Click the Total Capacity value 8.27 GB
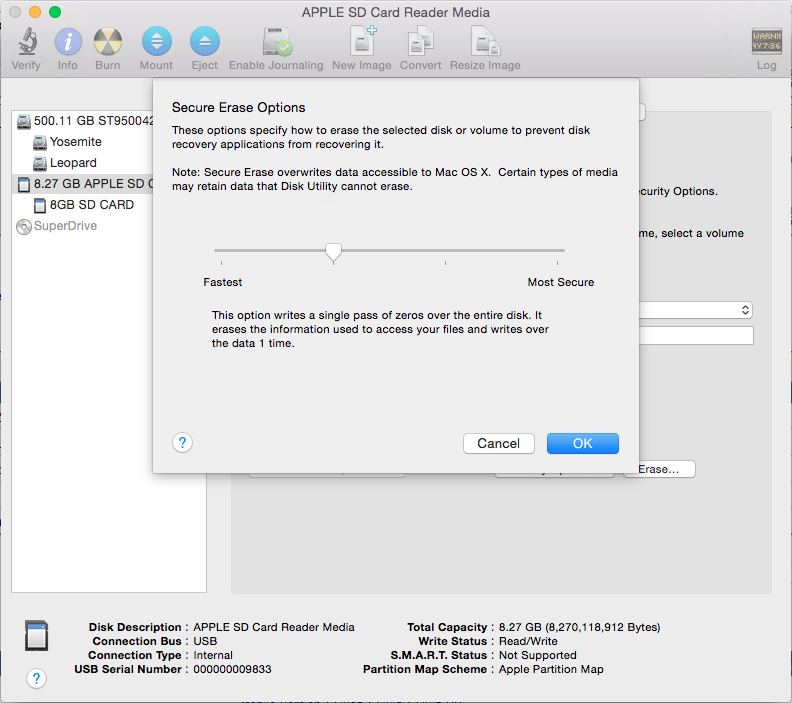 point(579,627)
